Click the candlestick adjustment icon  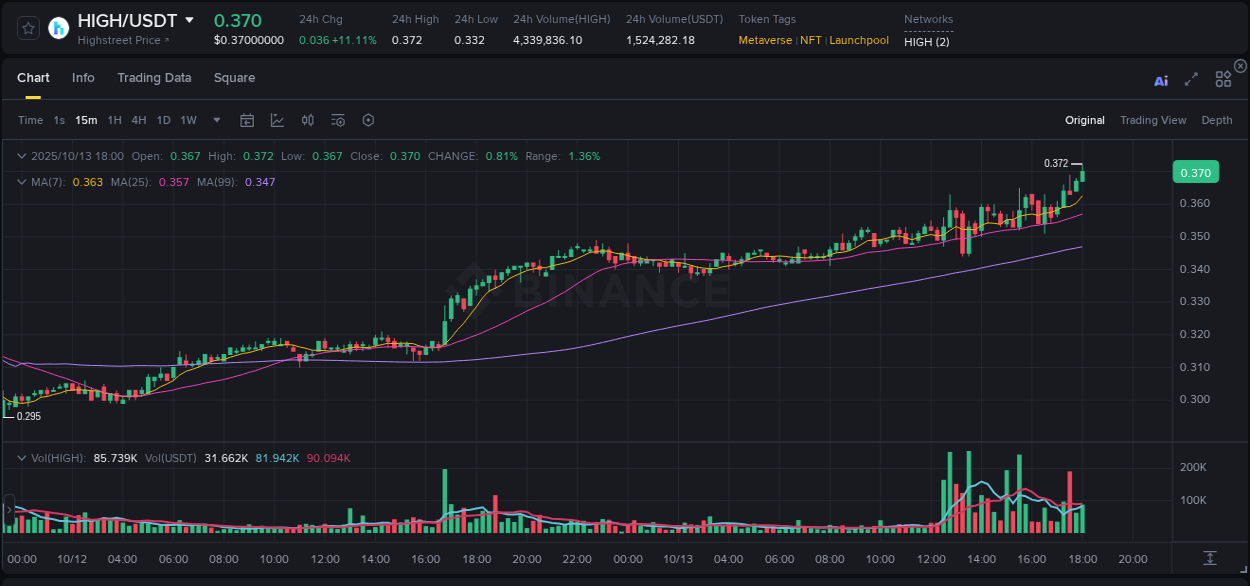(307, 119)
